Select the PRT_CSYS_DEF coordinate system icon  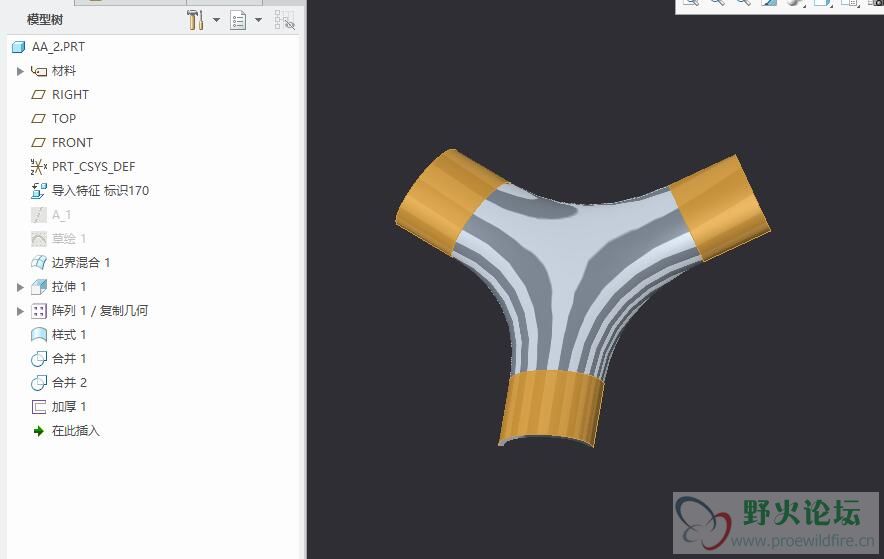click(x=38, y=167)
